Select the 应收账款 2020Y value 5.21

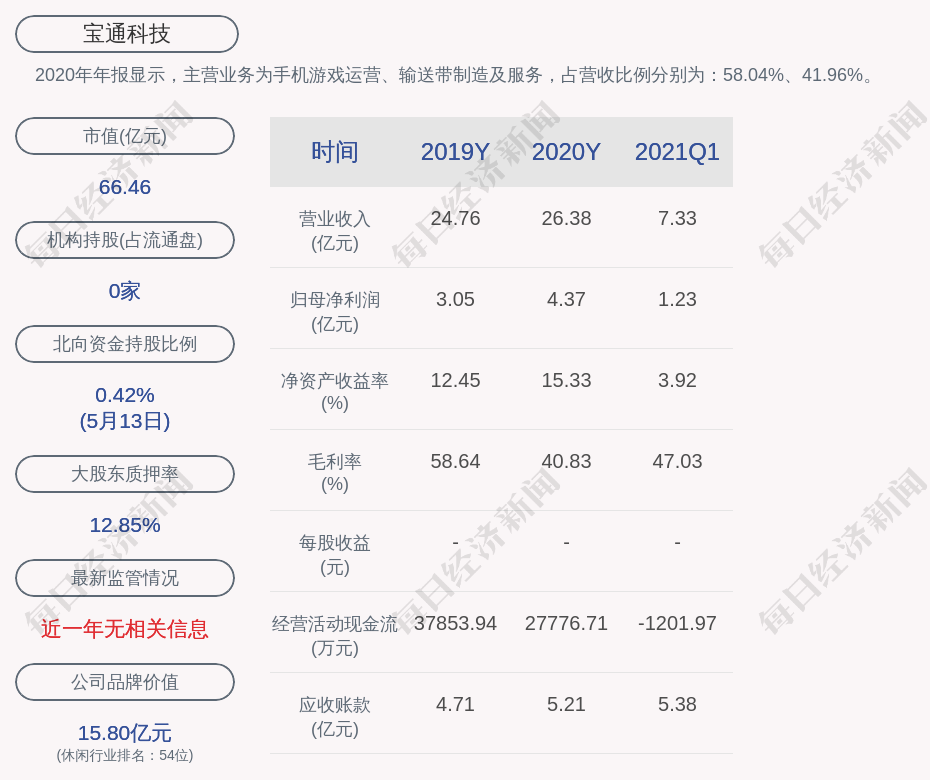566,704
